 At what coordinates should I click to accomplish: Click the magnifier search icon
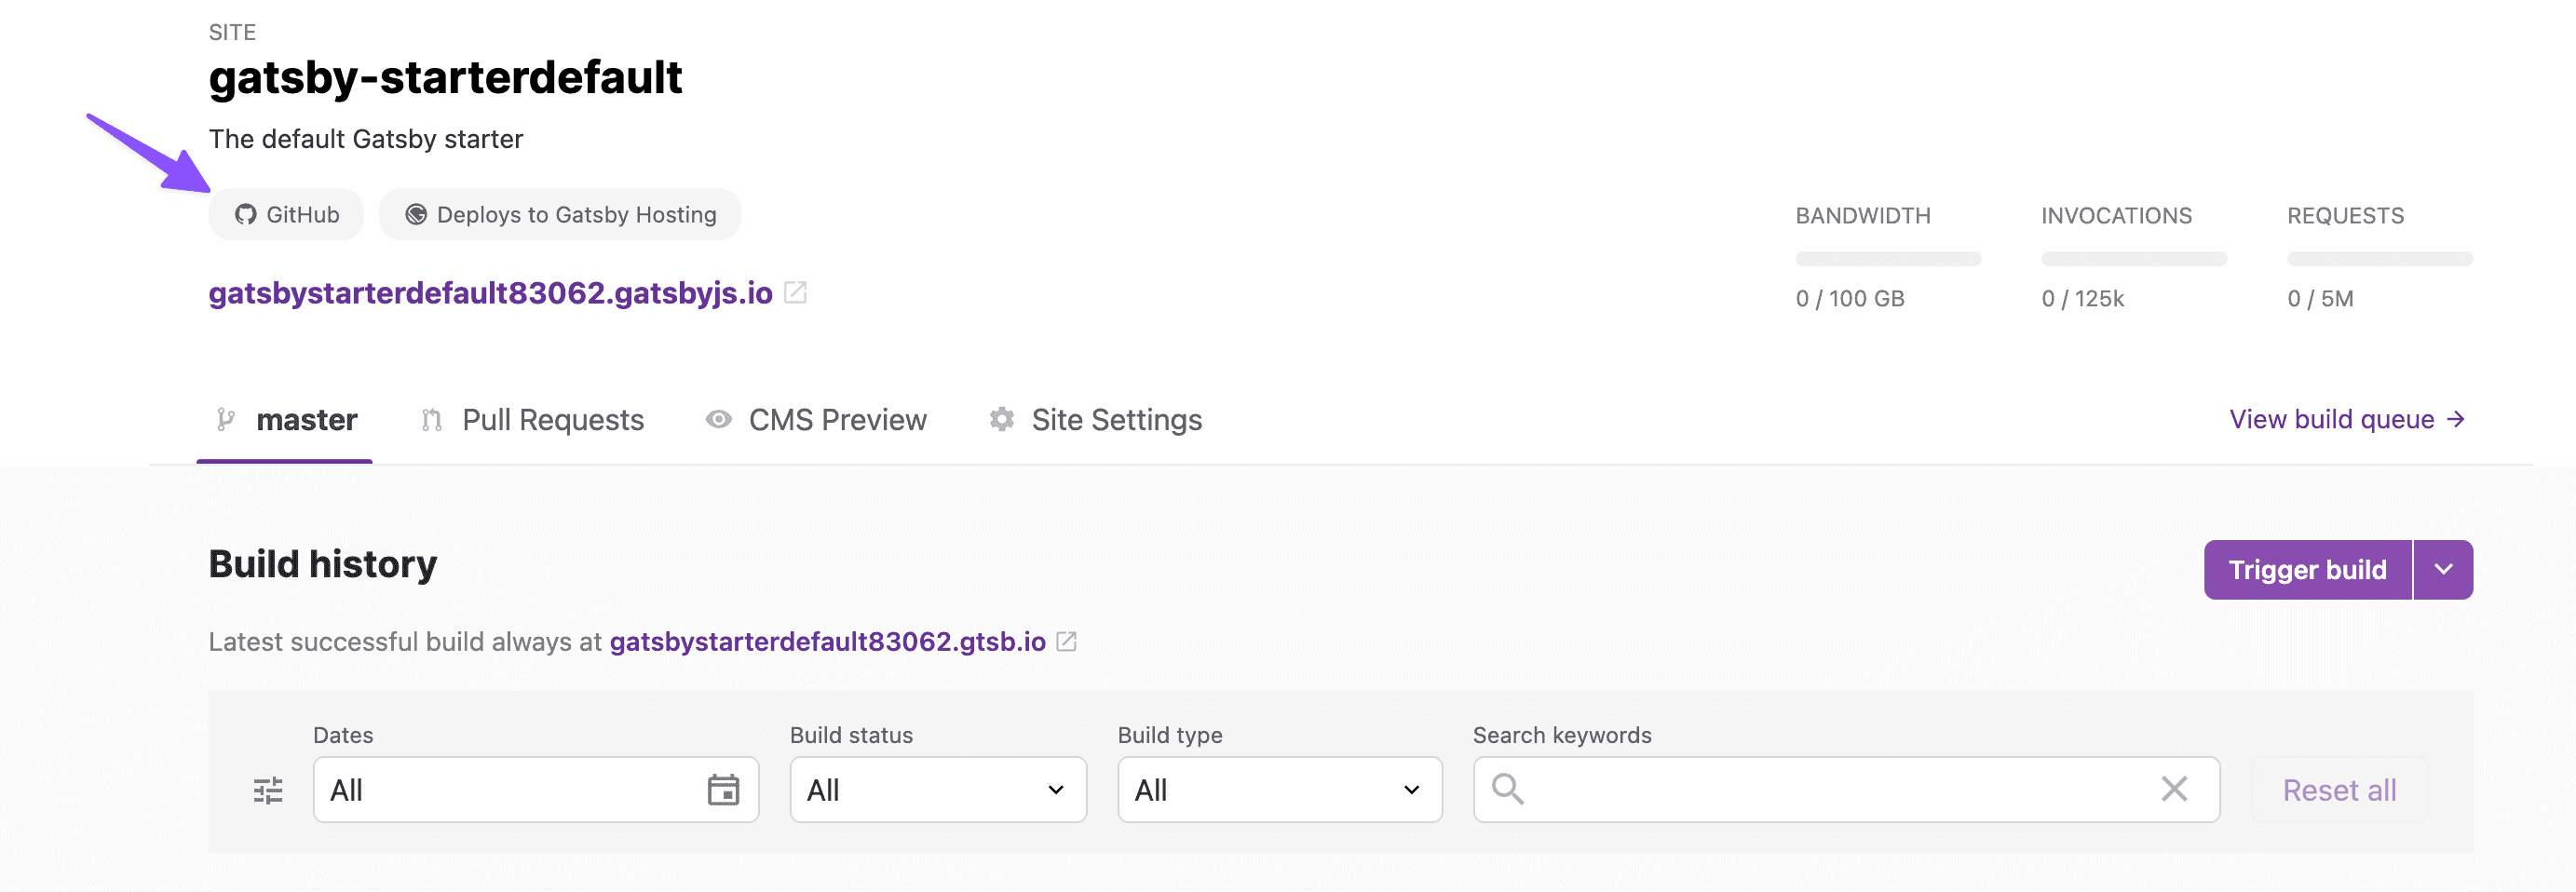1508,789
